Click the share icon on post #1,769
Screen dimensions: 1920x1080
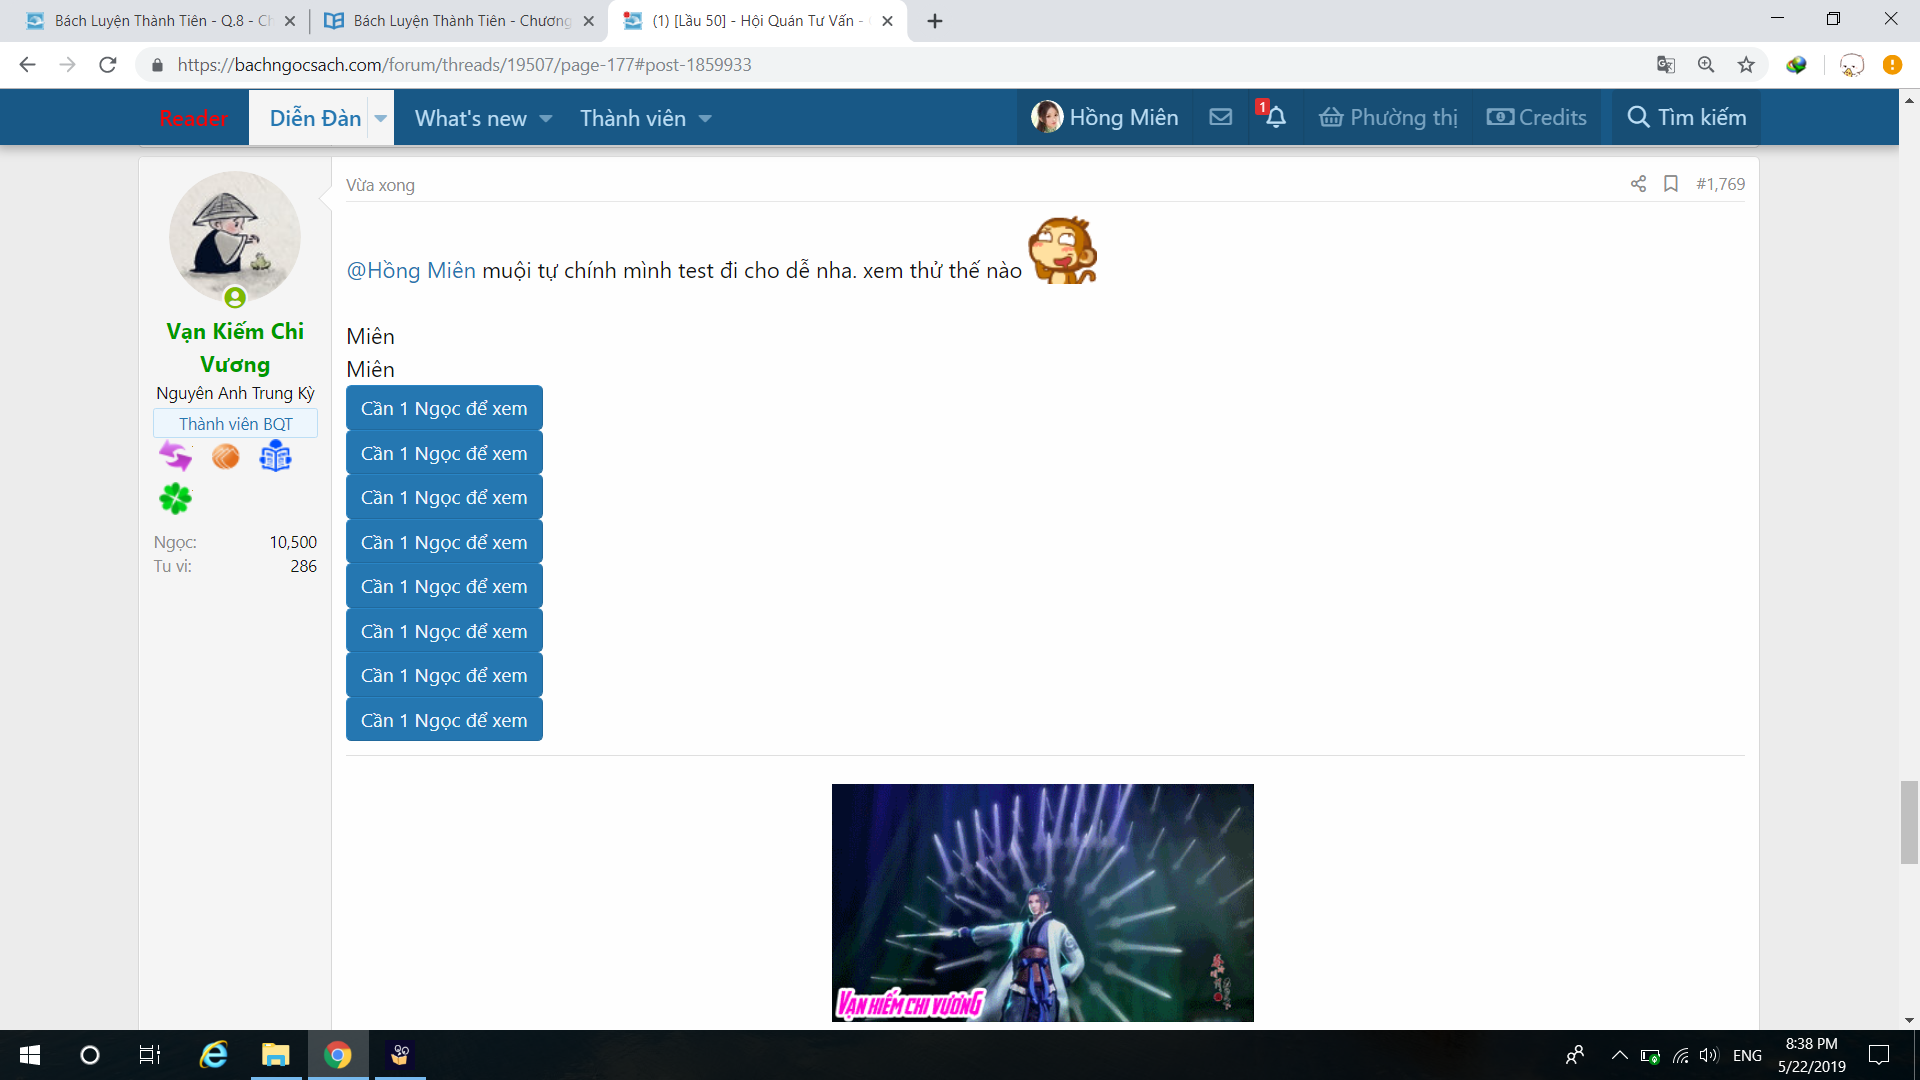pyautogui.click(x=1638, y=184)
